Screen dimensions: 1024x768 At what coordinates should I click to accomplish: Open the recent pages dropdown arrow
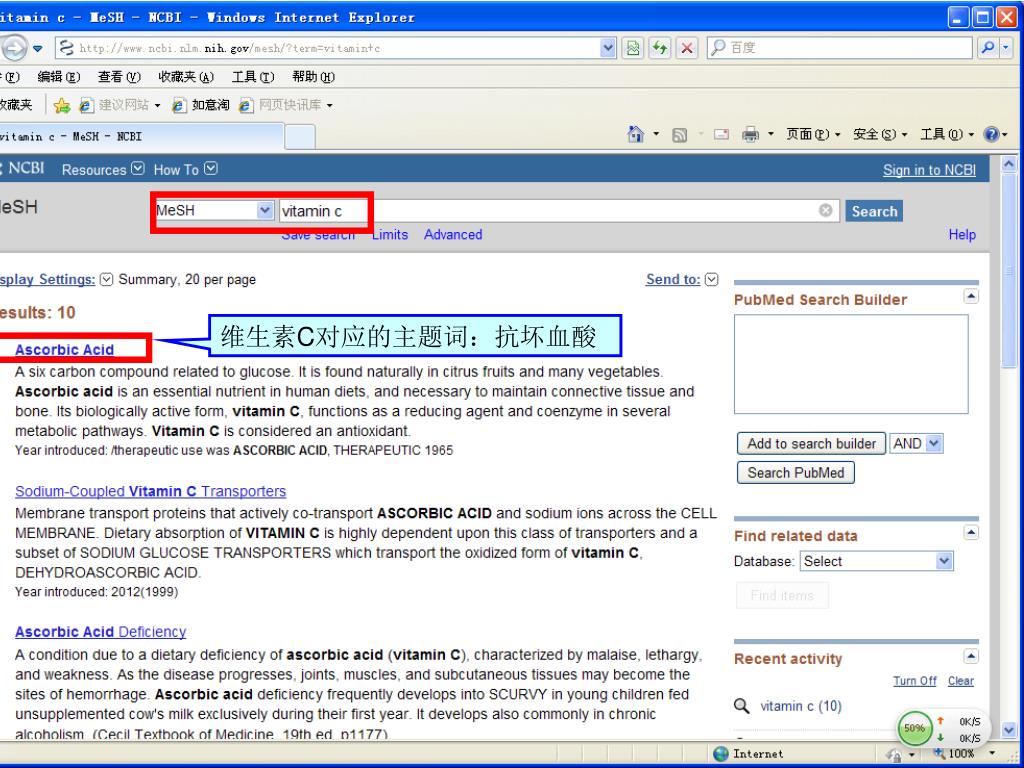(38, 48)
